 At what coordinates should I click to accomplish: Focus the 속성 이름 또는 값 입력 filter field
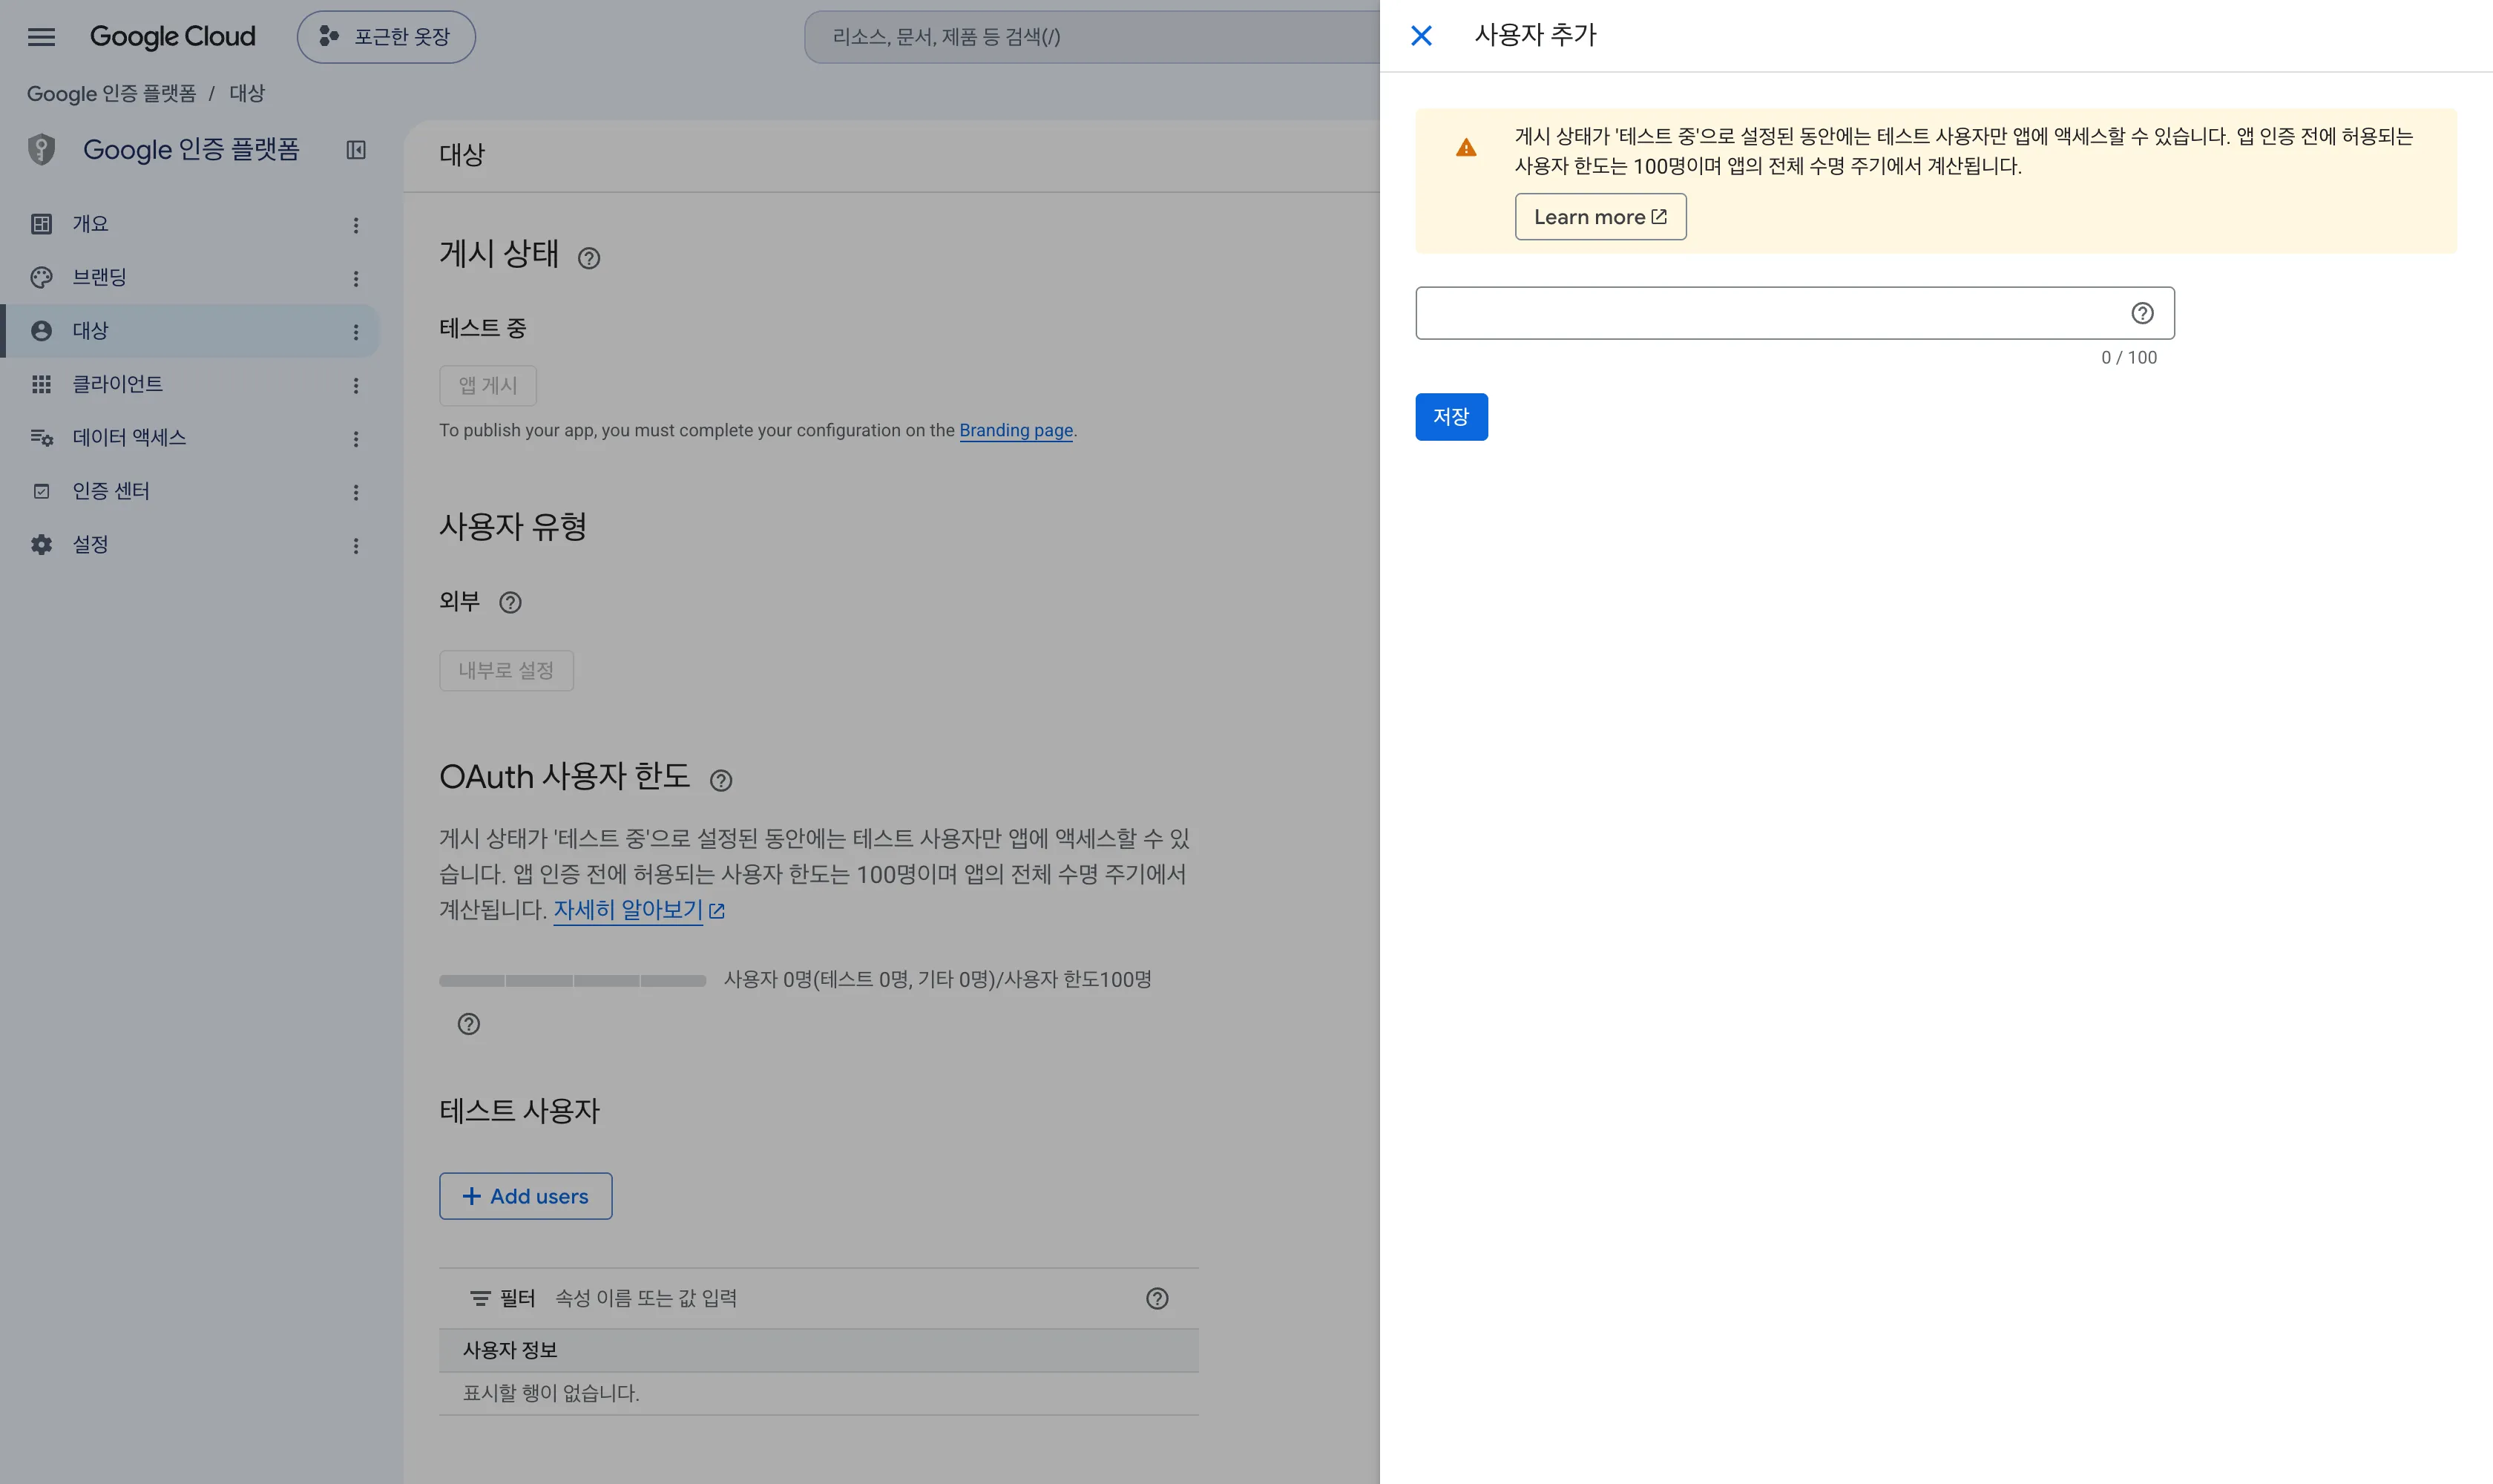click(840, 1298)
